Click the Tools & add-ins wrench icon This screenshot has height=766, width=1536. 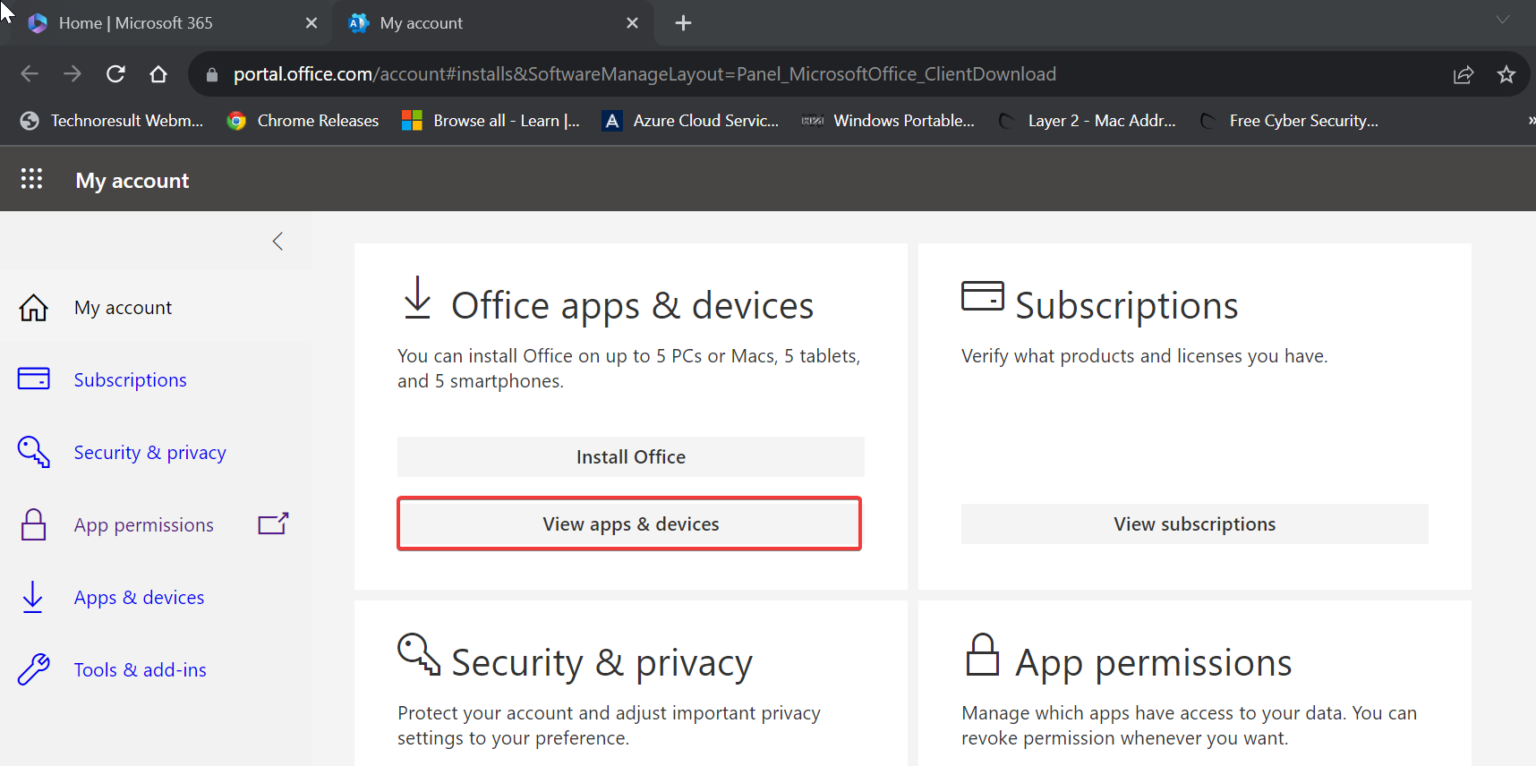[33, 669]
